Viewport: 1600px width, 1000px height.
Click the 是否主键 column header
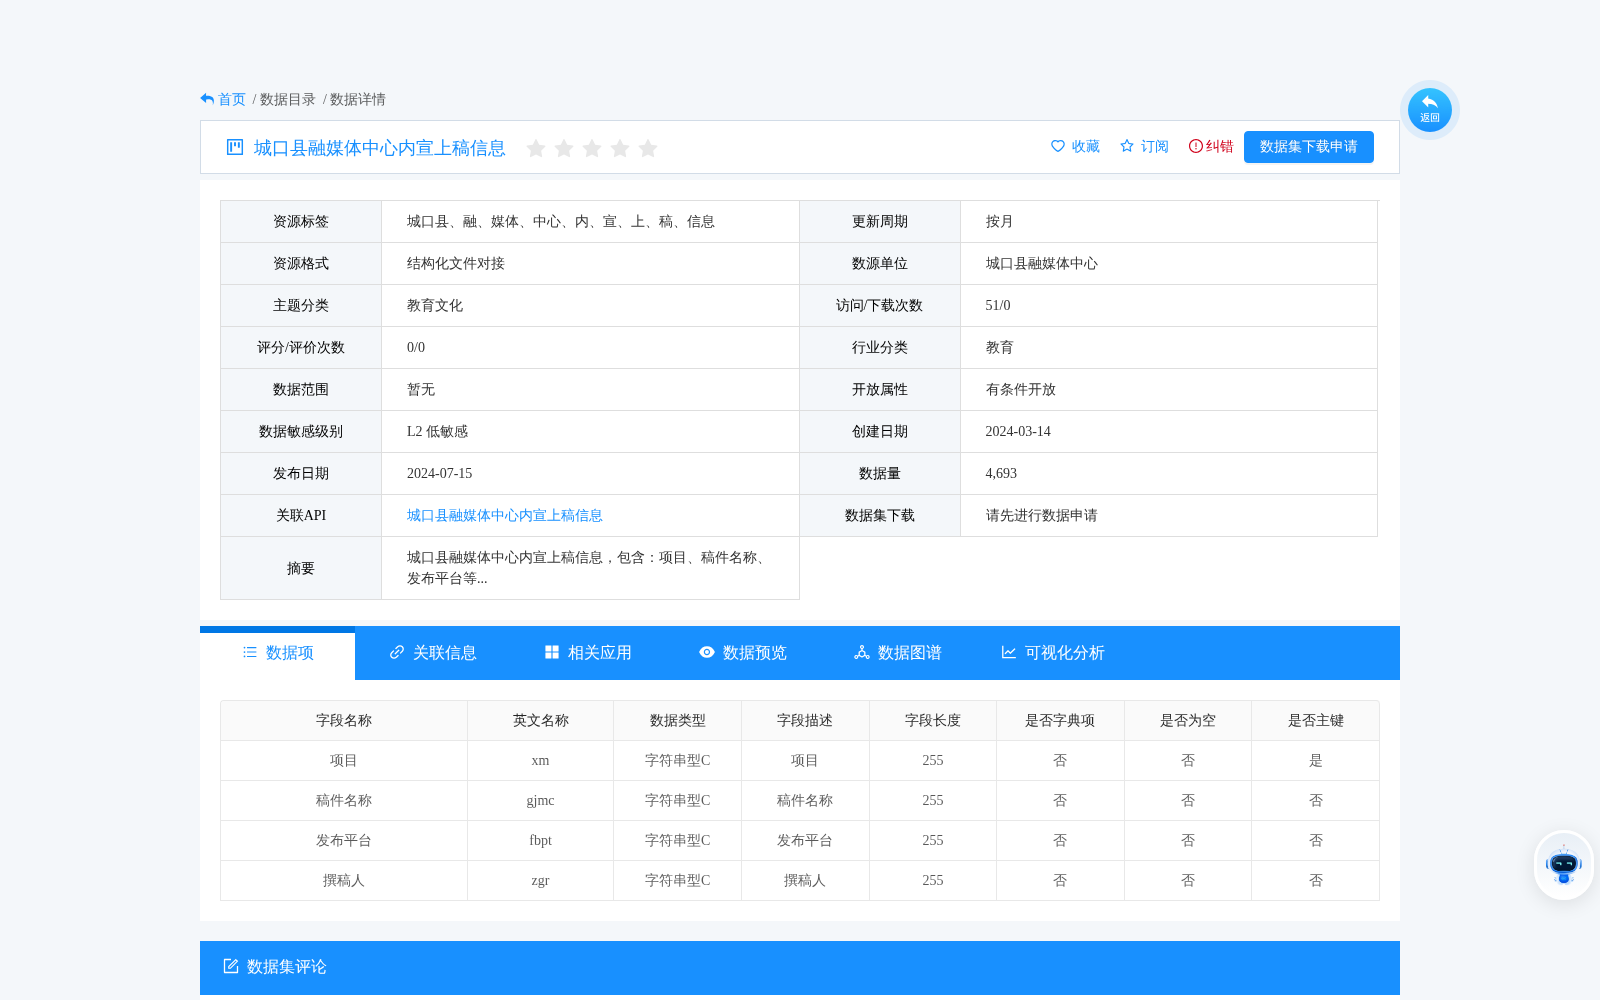(x=1316, y=721)
